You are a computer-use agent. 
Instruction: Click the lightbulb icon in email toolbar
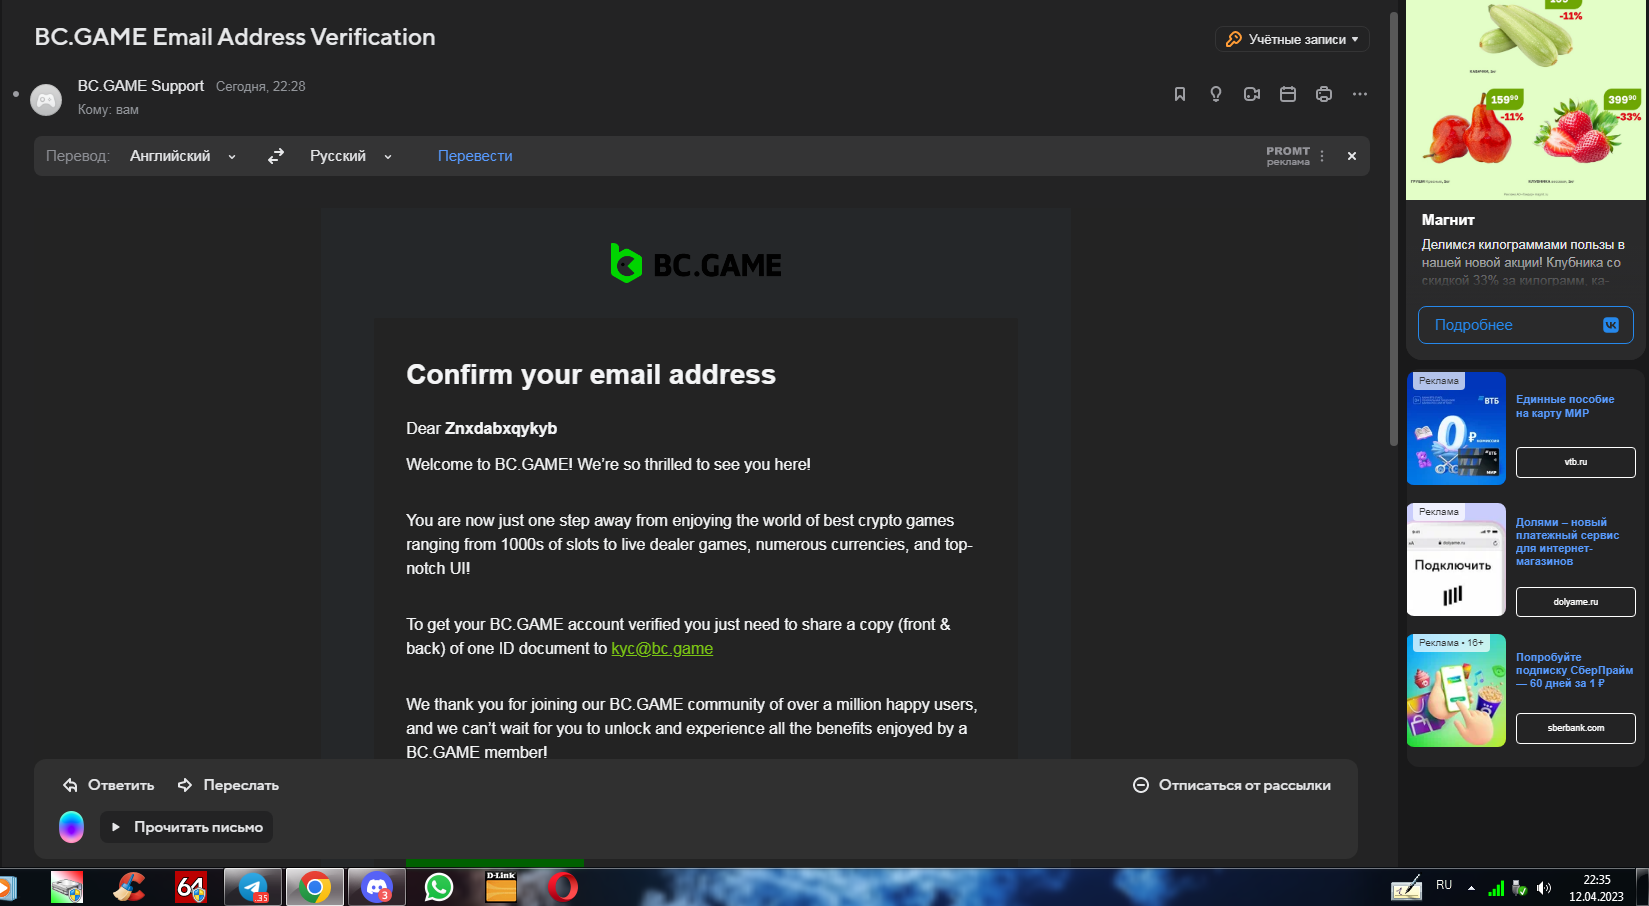[x=1216, y=94]
